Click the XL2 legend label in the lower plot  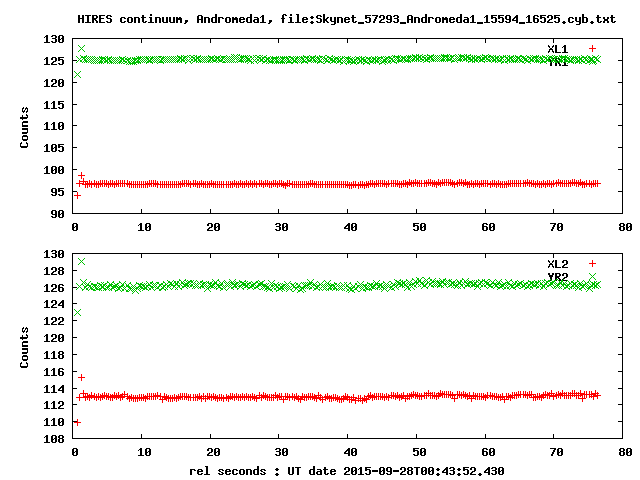(x=558, y=264)
